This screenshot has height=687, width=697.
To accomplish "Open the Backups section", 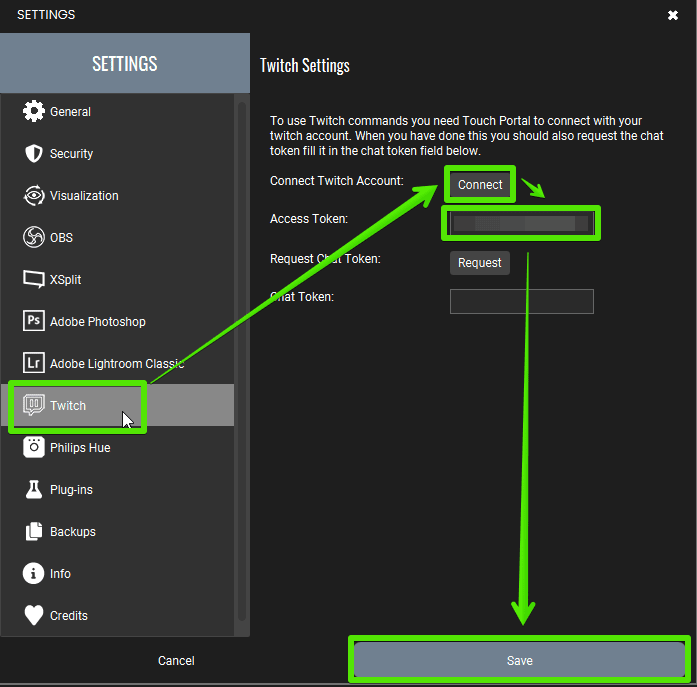I will (117, 531).
